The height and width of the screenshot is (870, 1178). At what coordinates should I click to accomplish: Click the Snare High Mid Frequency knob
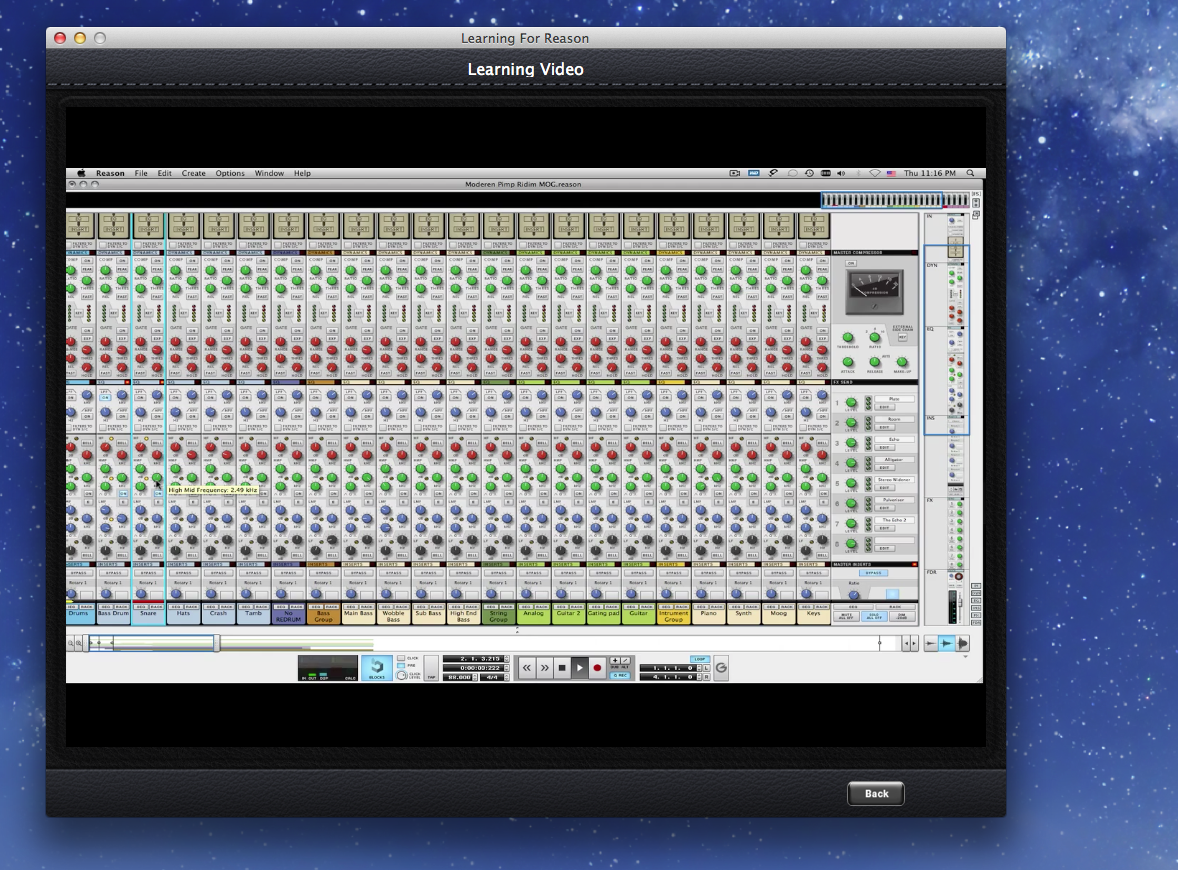coord(157,478)
